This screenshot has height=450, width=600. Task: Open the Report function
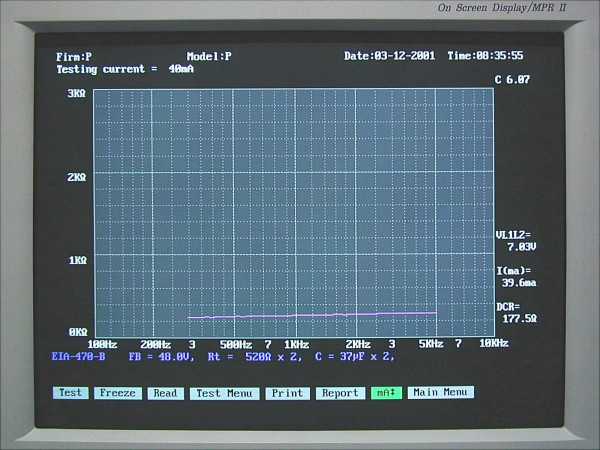click(x=340, y=393)
